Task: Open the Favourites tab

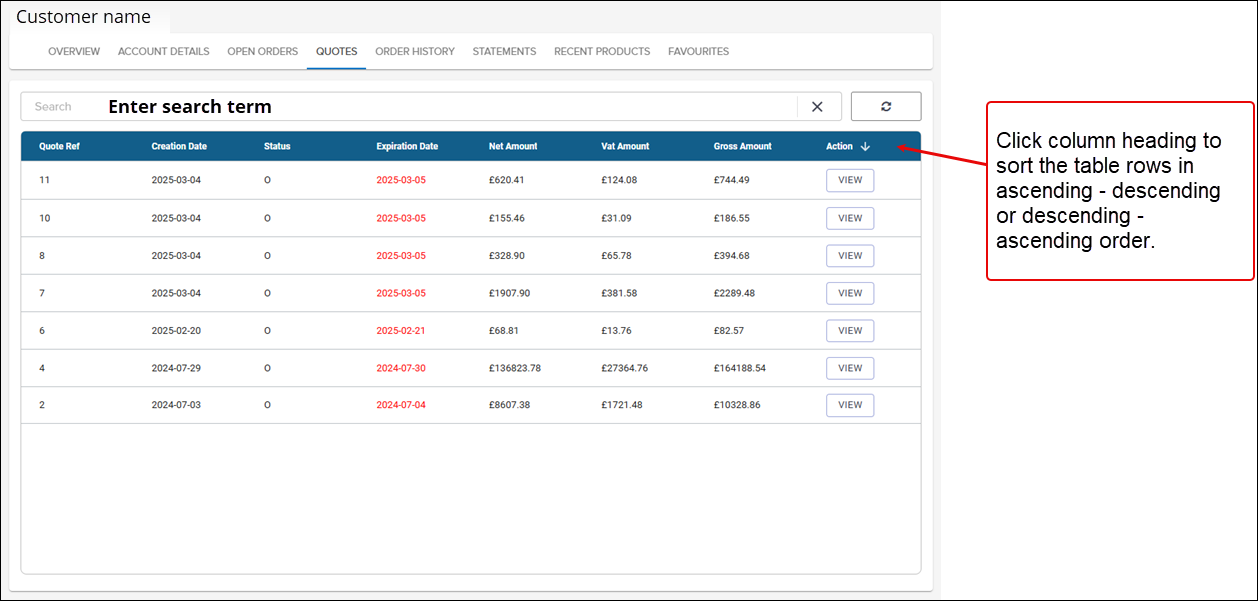Action: [x=698, y=52]
